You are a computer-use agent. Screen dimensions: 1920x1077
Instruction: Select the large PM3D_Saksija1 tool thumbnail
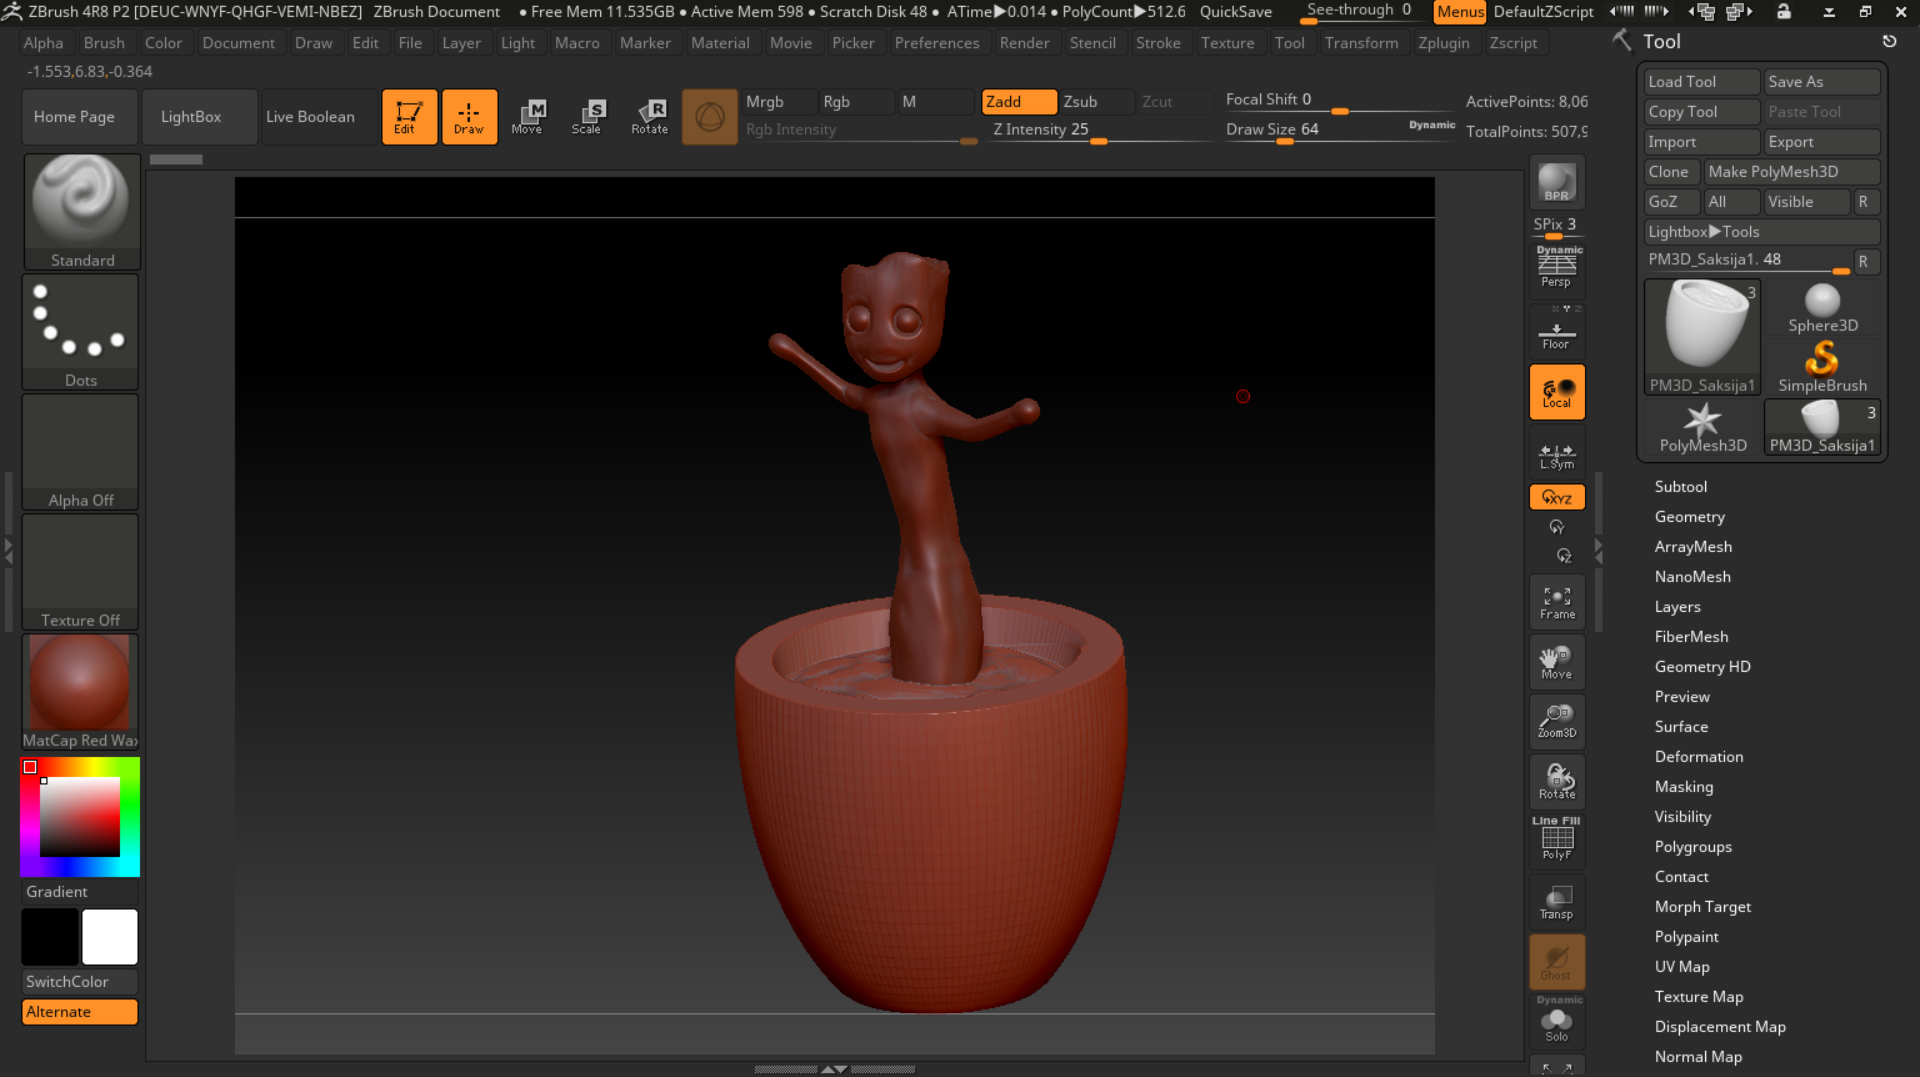pyautogui.click(x=1703, y=337)
